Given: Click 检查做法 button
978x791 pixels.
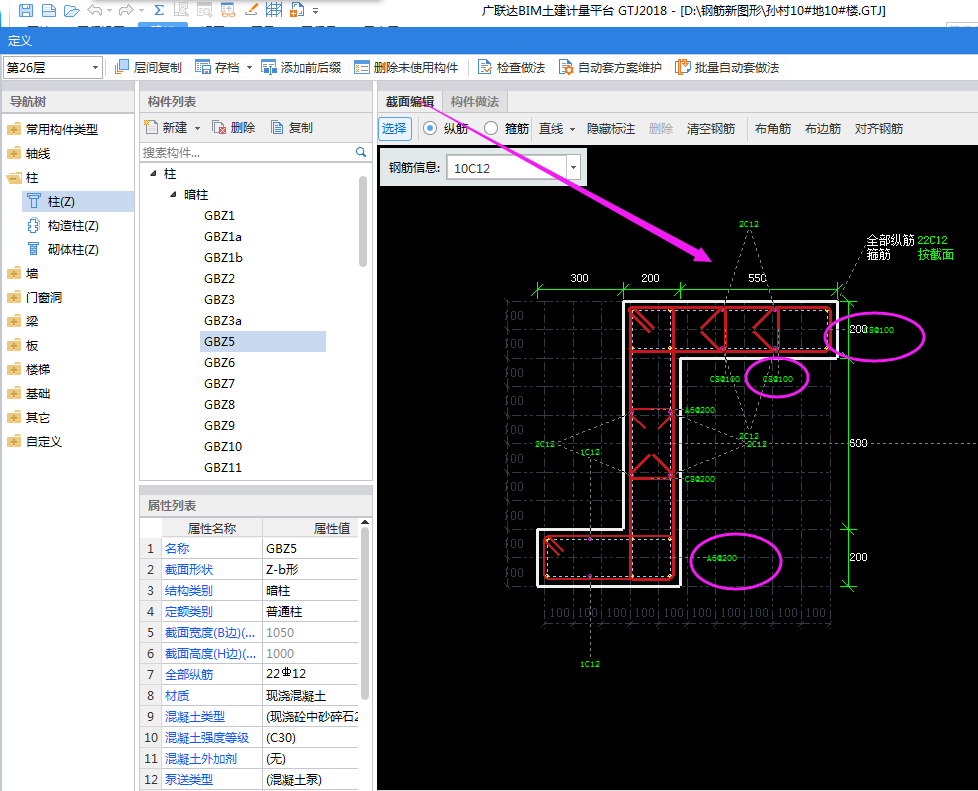Looking at the screenshot, I should [511, 67].
